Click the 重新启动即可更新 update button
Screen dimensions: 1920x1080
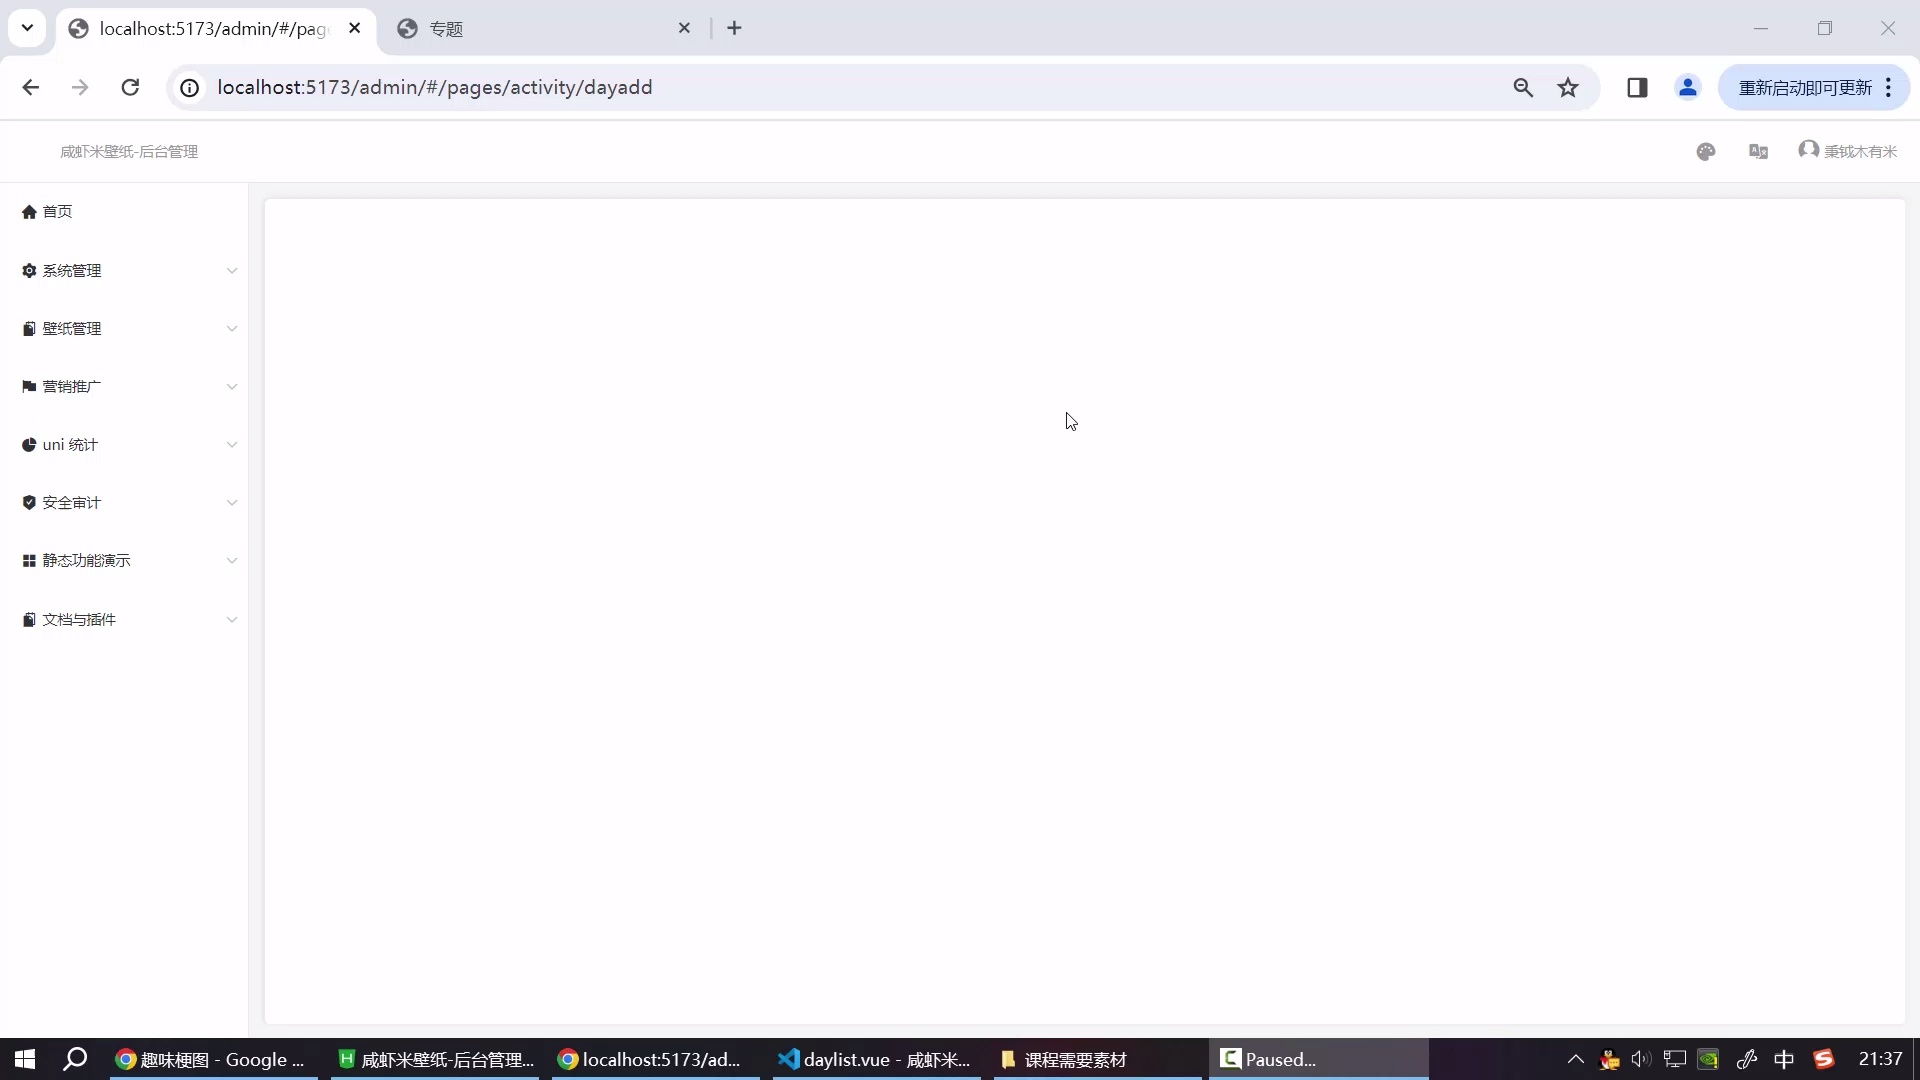1804,88
